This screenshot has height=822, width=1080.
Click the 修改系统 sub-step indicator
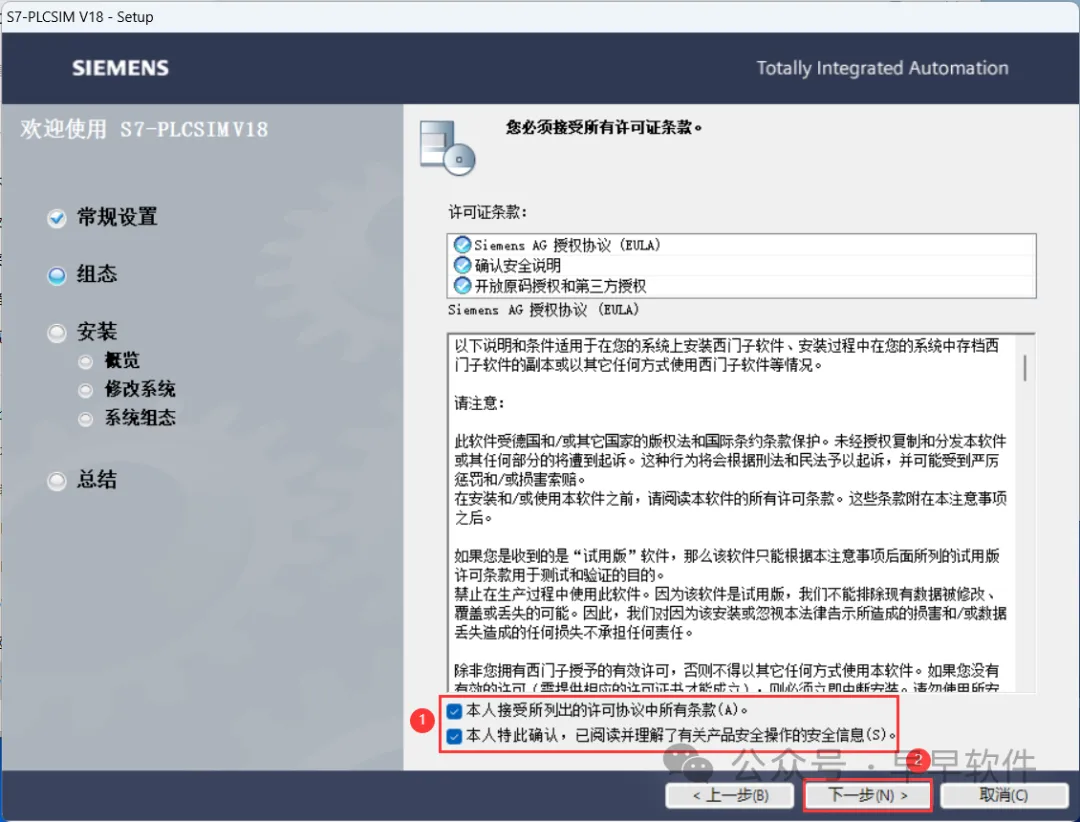(x=85, y=391)
